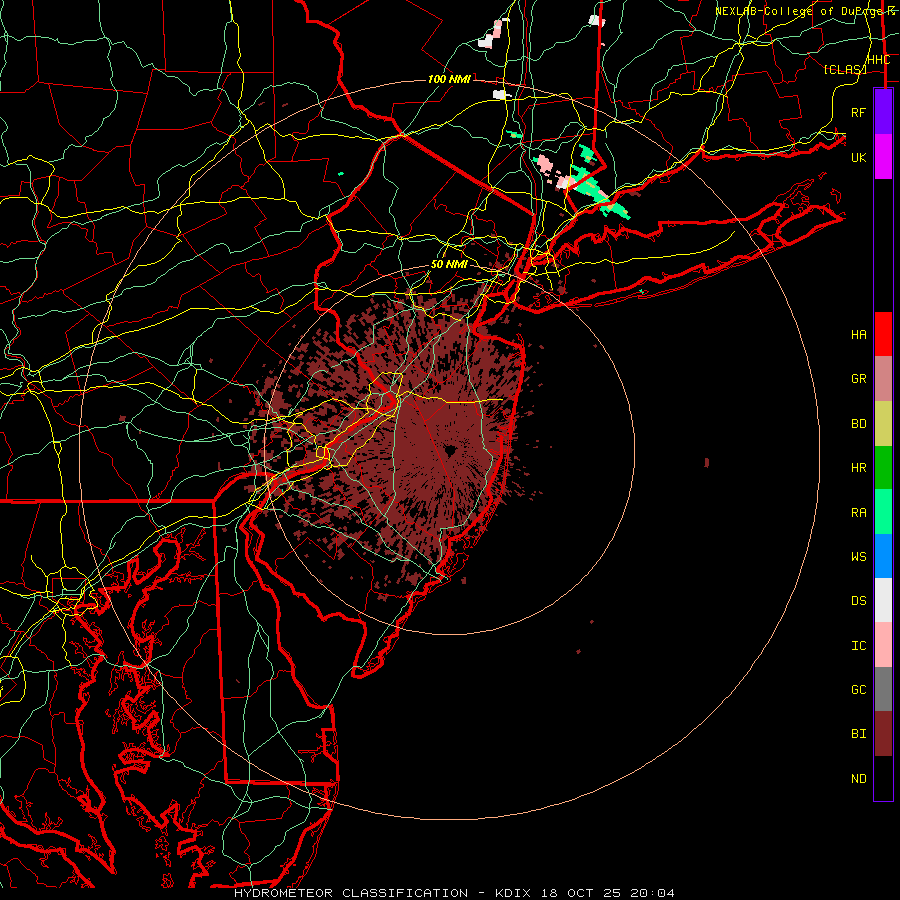Screen dimensions: 900x900
Task: Select the pink IC legend swatch
Action: point(883,645)
